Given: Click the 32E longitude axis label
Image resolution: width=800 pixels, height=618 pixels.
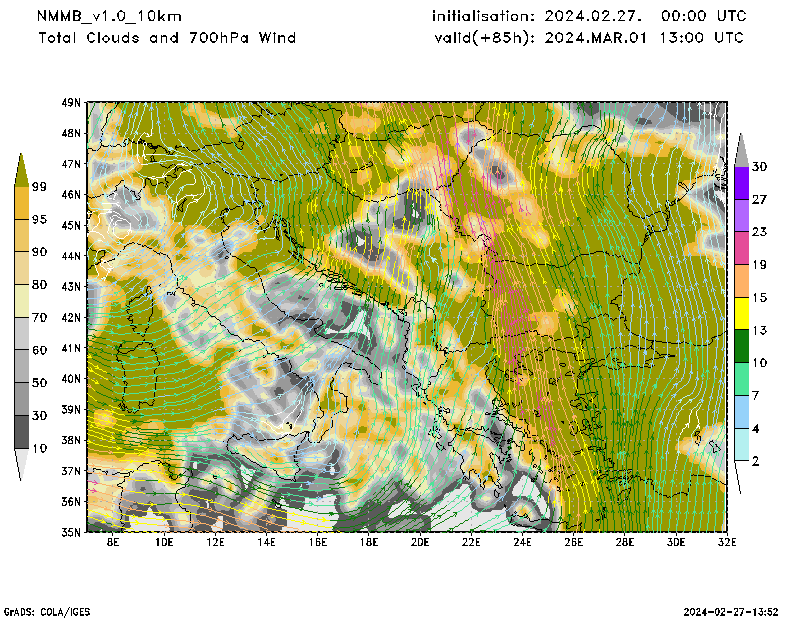Looking at the screenshot, I should (x=727, y=543).
